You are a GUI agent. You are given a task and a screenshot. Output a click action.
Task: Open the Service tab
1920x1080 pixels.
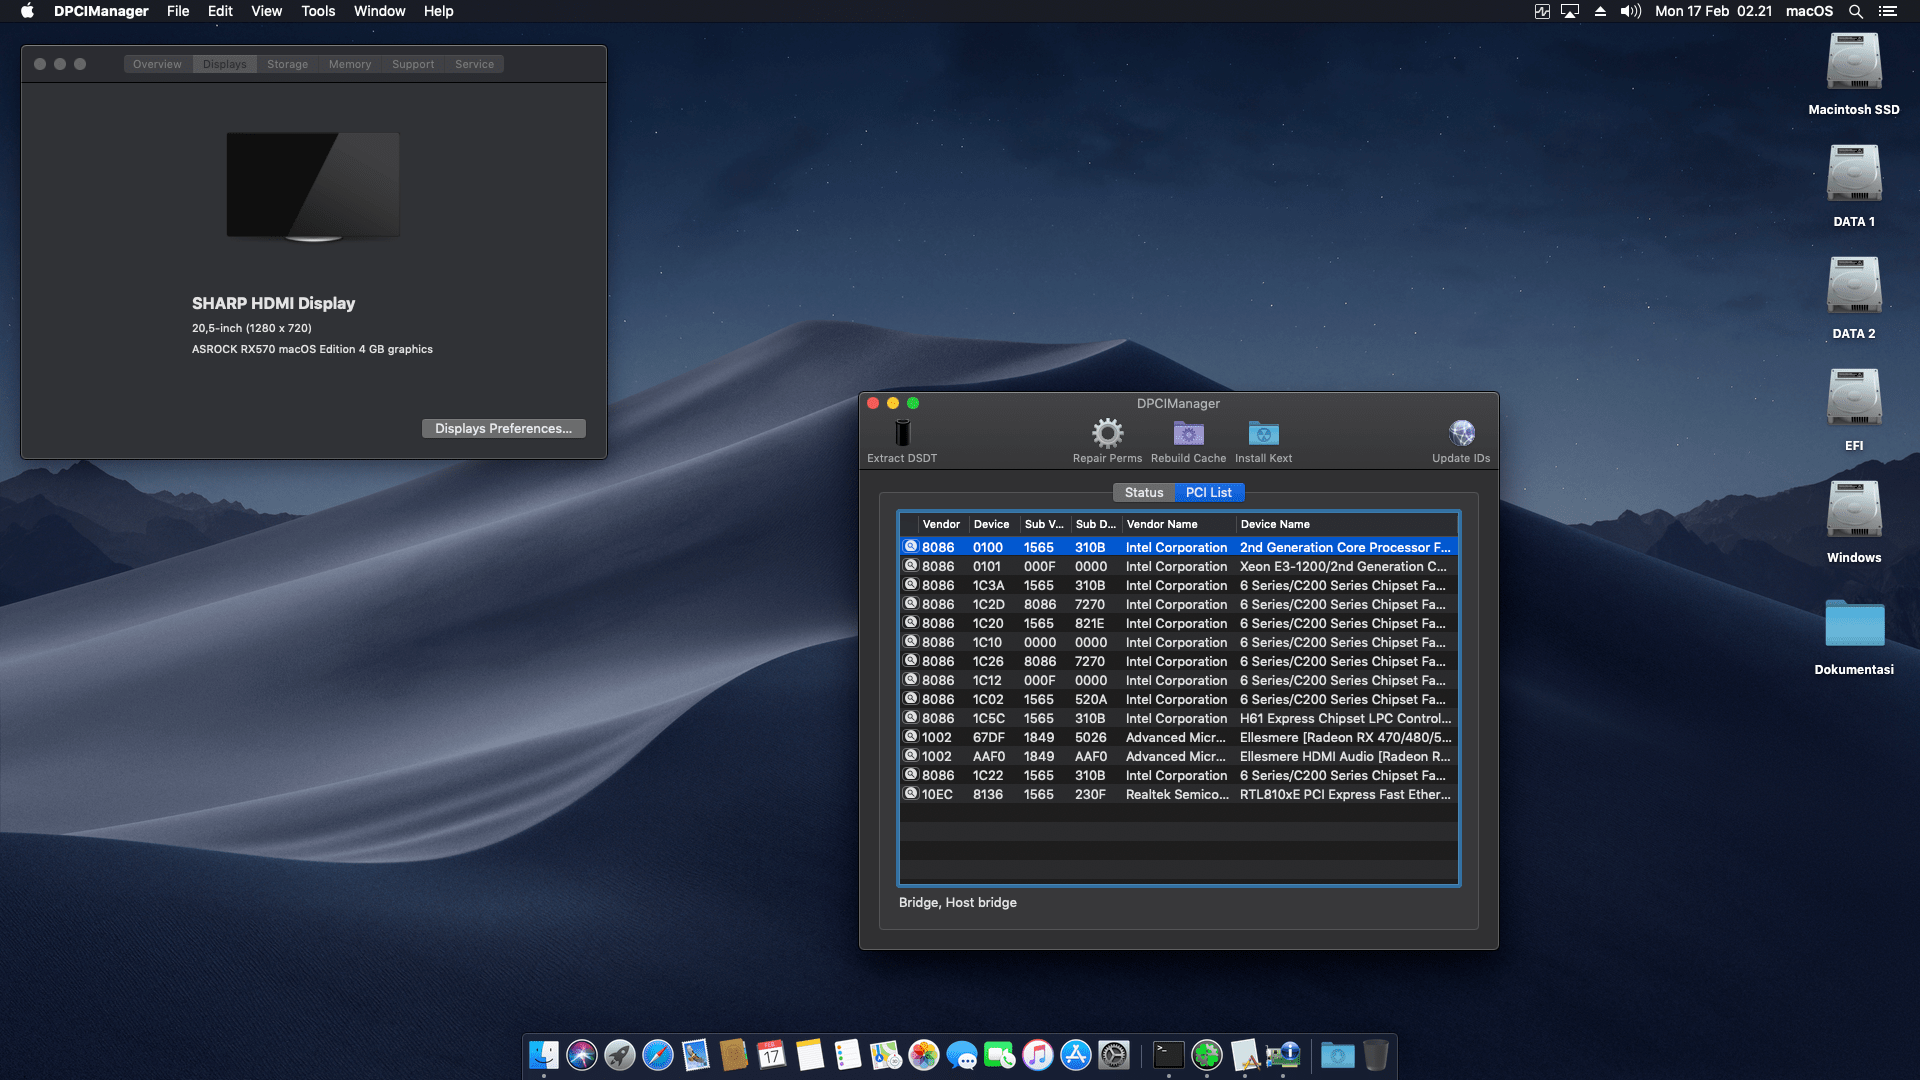coord(474,64)
